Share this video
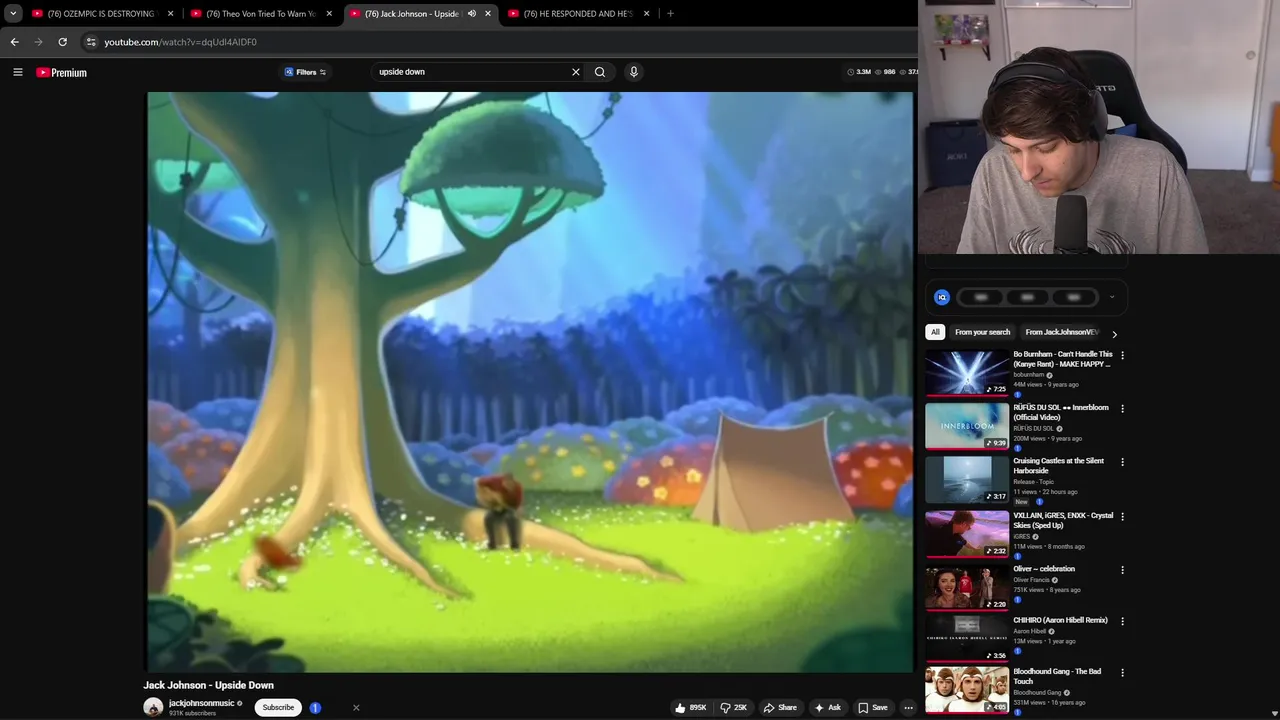The image size is (1280, 720). [780, 707]
